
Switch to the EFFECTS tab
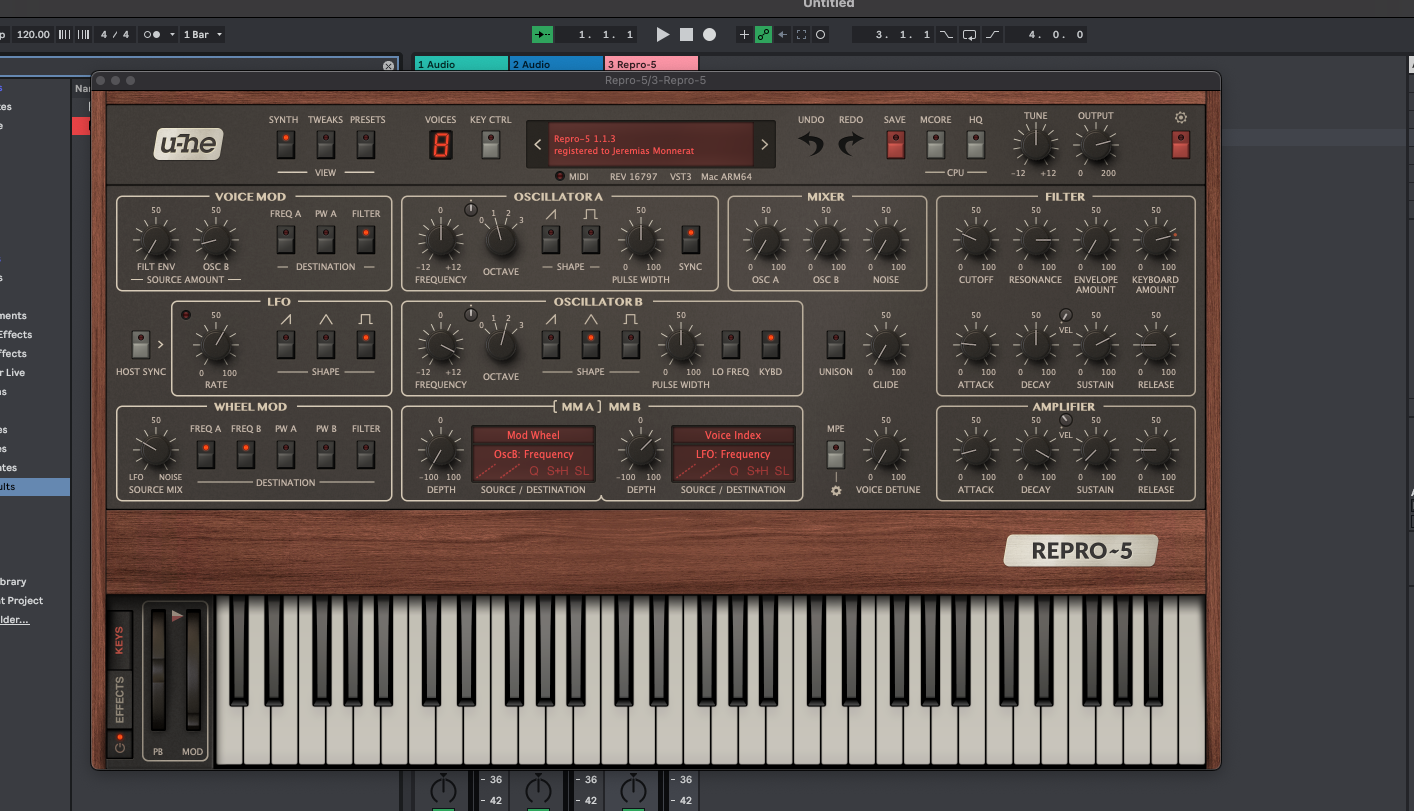click(120, 699)
